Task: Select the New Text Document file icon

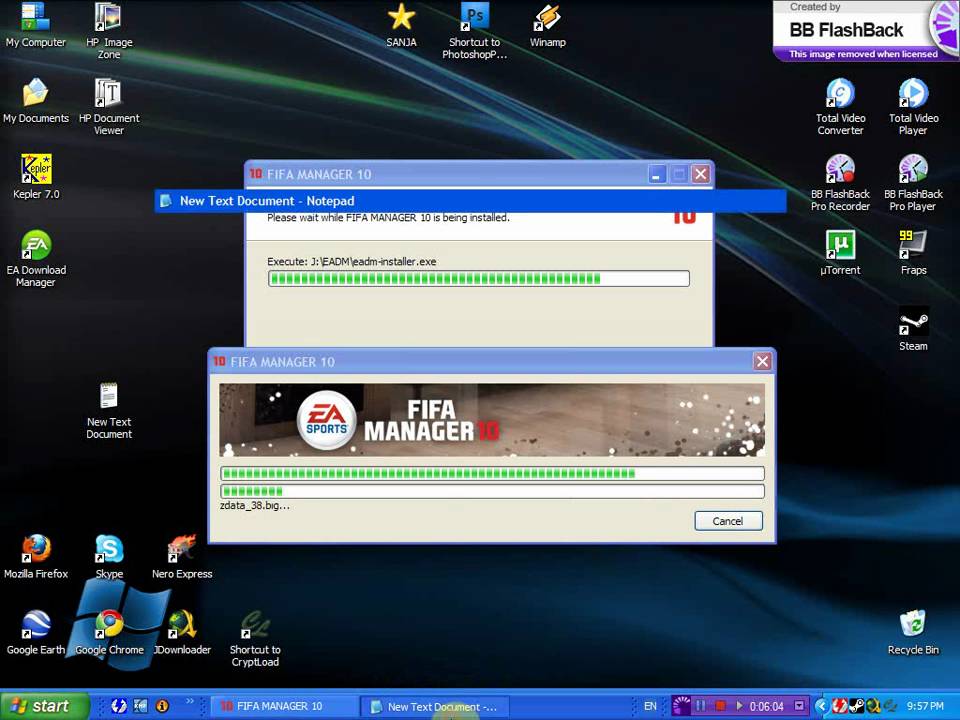Action: point(109,397)
